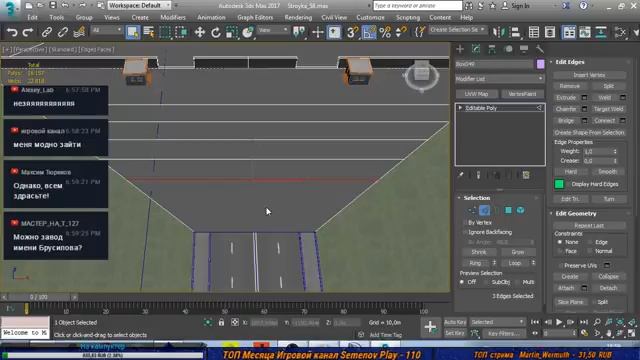
Task: Open Select by Name list icon
Action: 149,32
